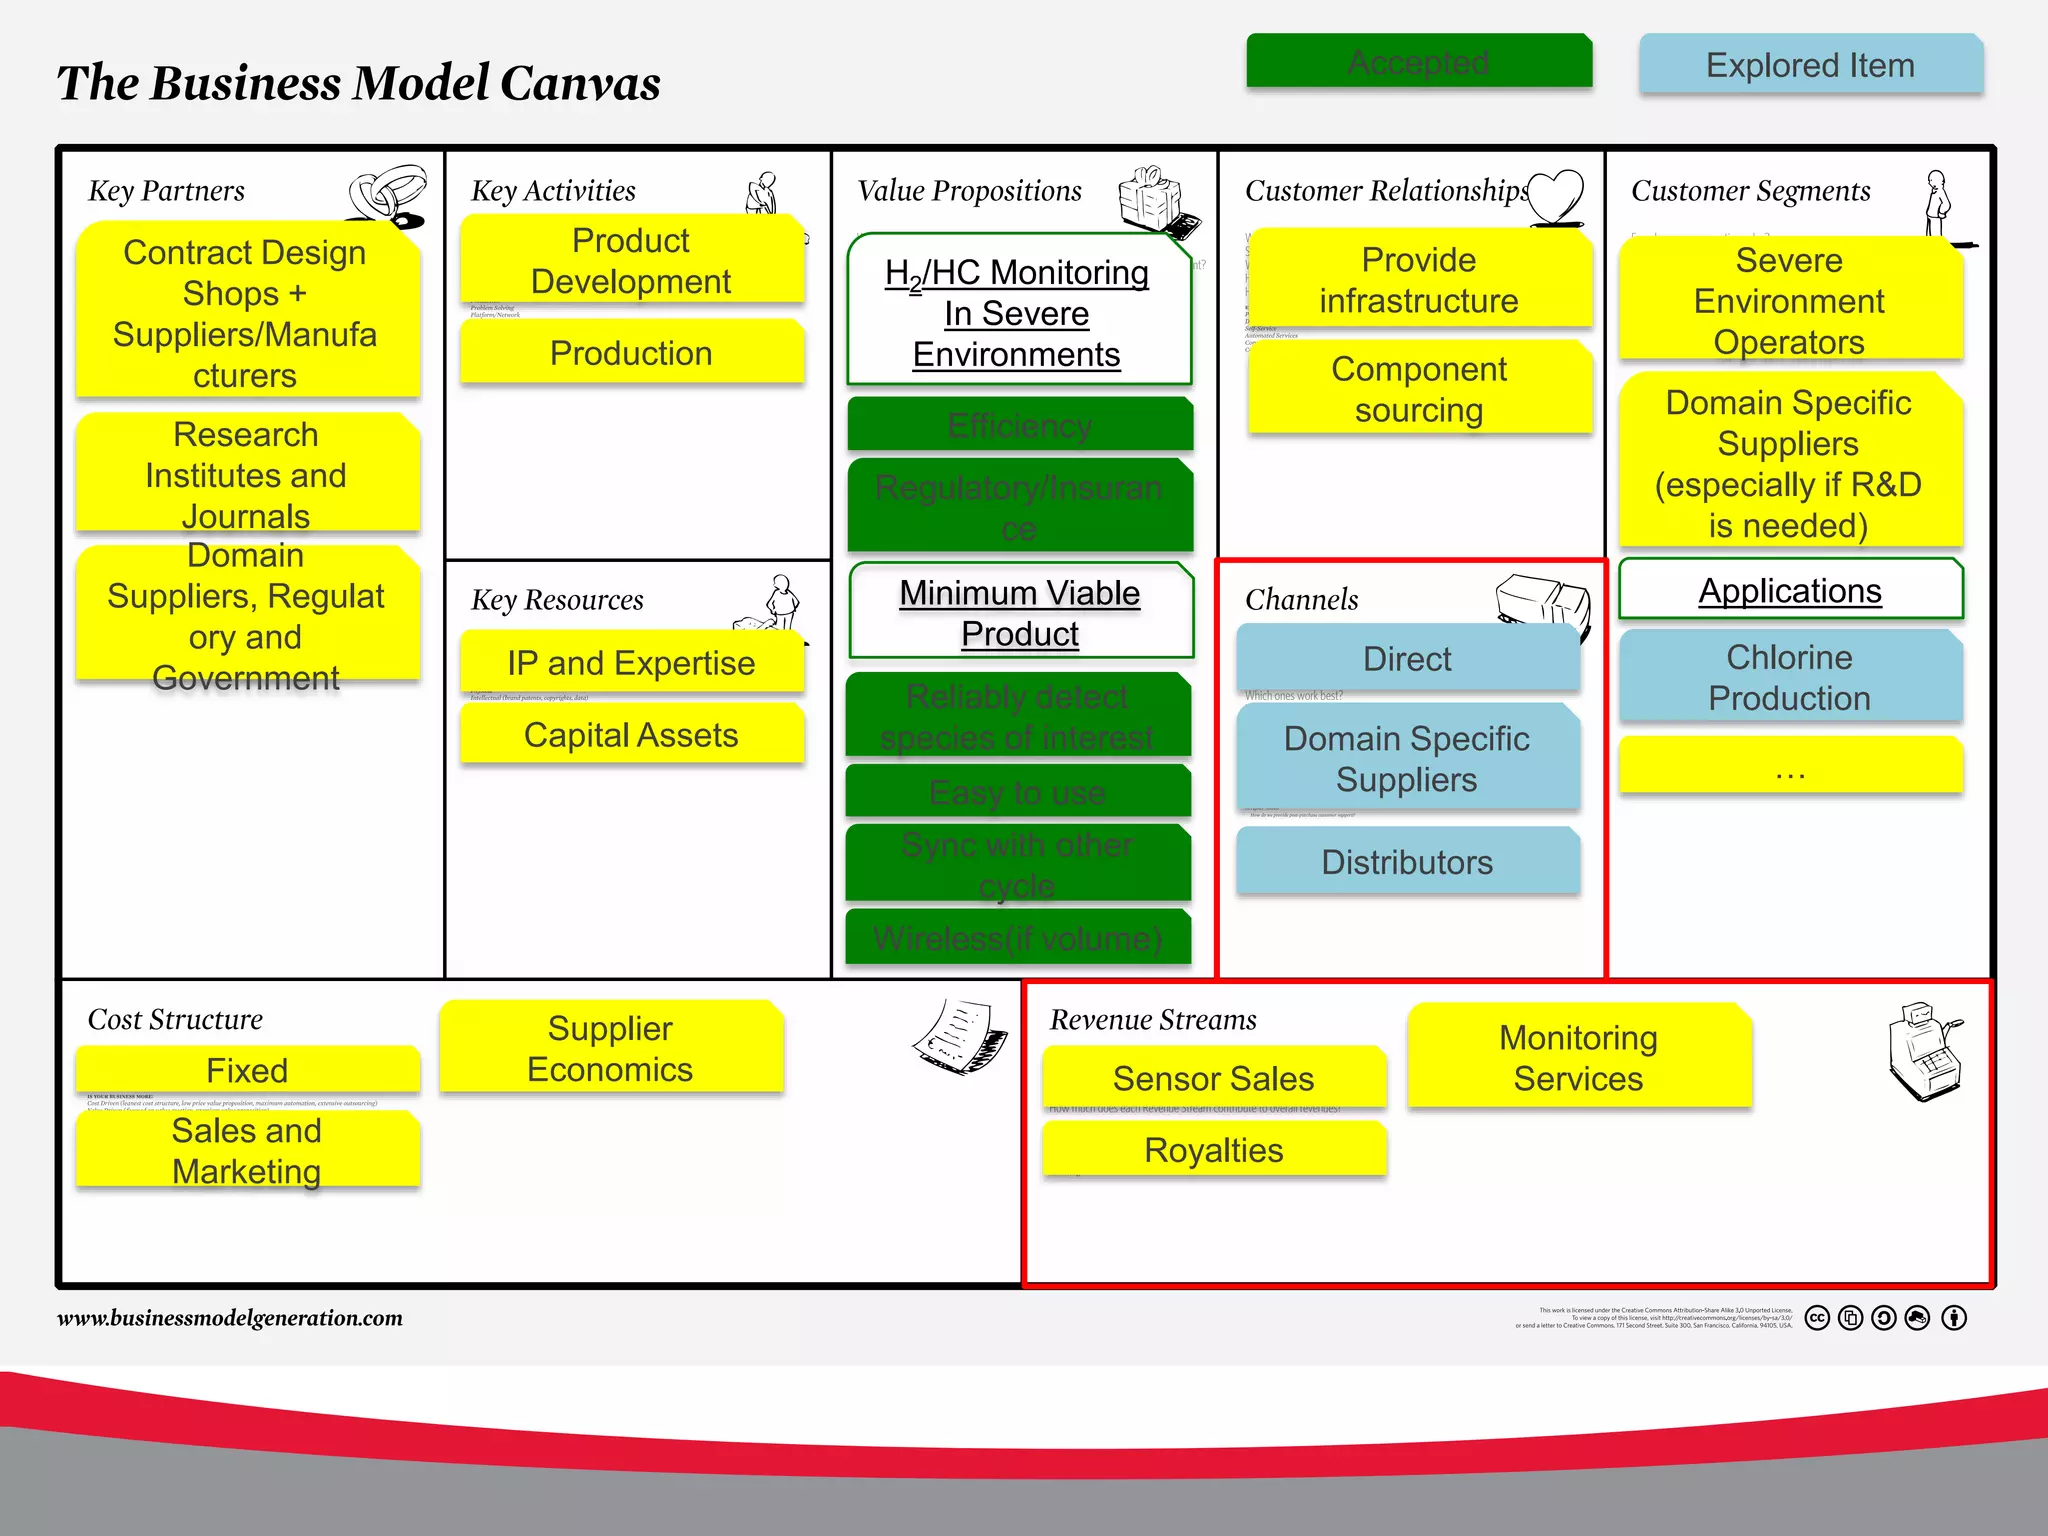Select the yellow ellipsis note

pyautogui.click(x=1790, y=765)
